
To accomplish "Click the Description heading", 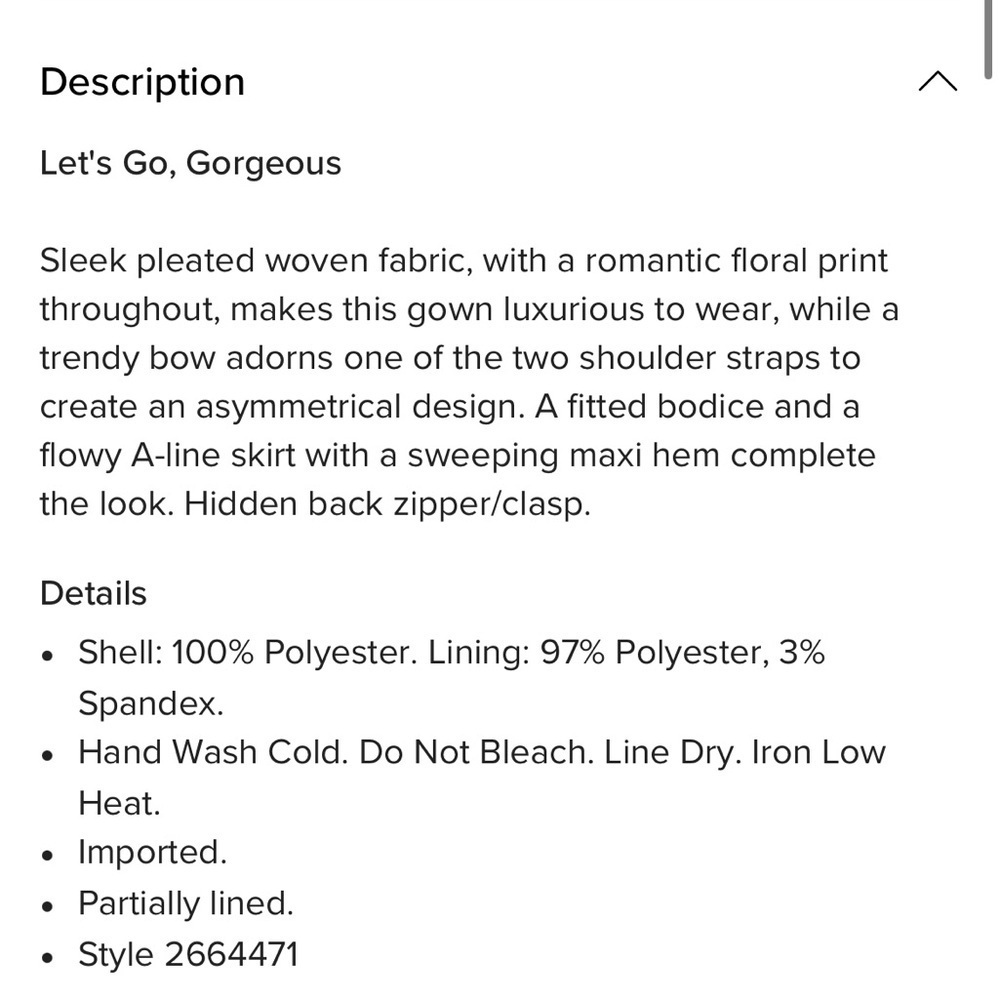I will [x=142, y=82].
